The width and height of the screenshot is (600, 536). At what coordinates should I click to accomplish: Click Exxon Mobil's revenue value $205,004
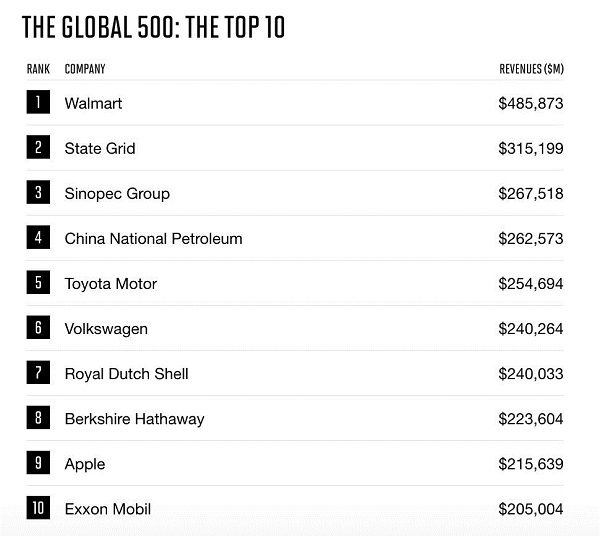pos(531,509)
